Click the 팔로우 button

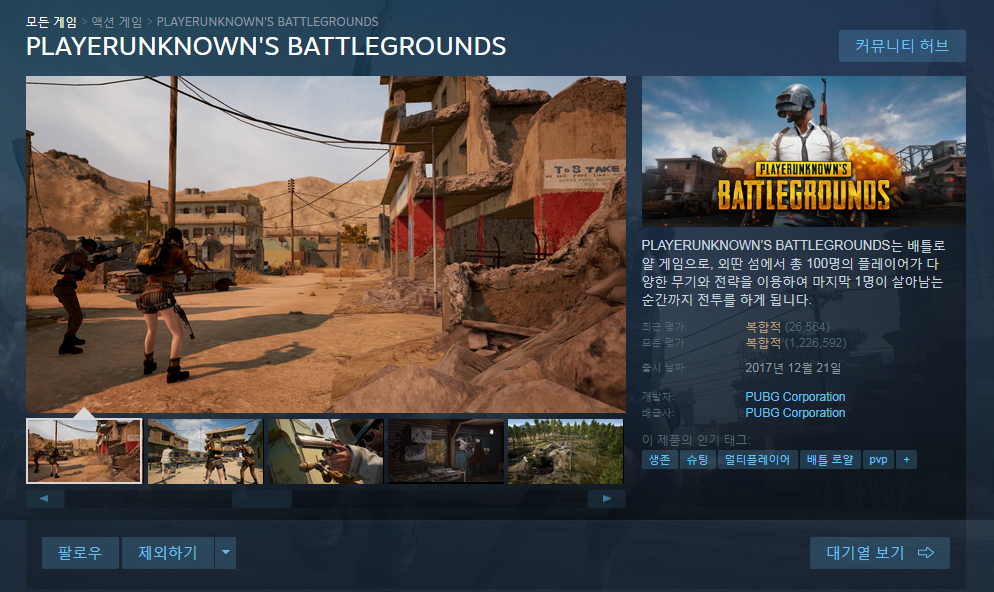(x=80, y=553)
